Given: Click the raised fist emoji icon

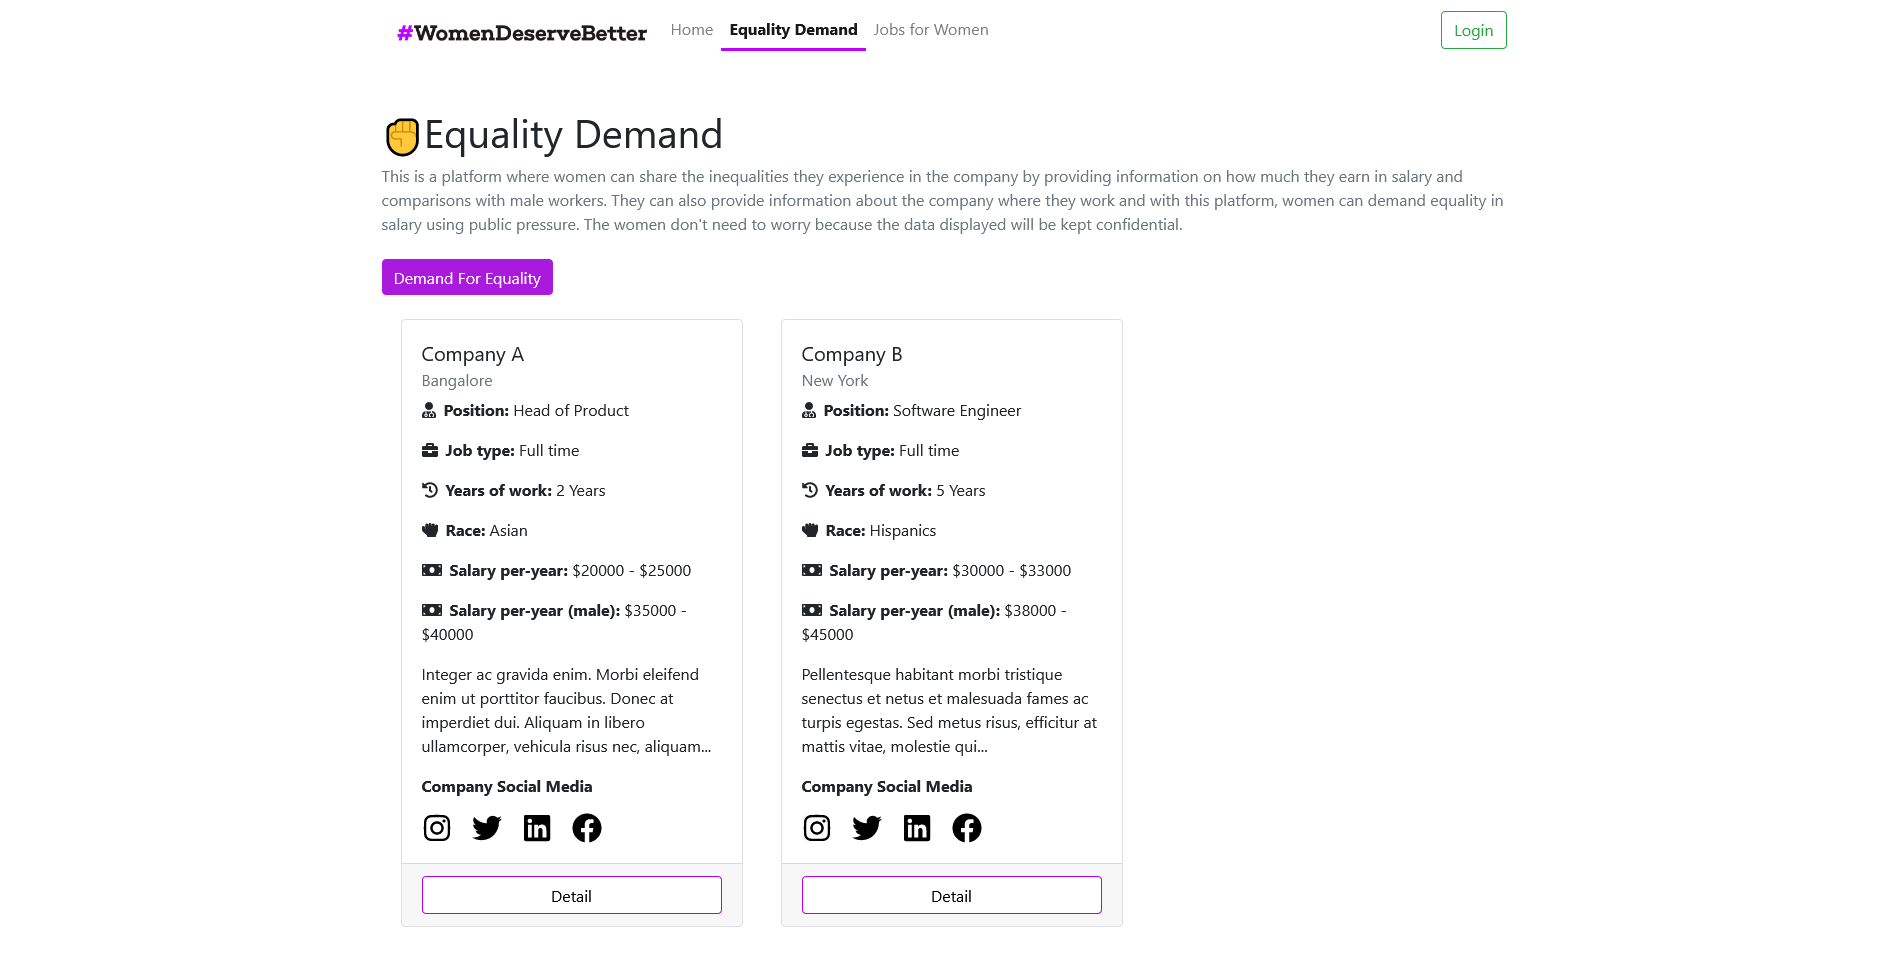Looking at the screenshot, I should tap(402, 137).
